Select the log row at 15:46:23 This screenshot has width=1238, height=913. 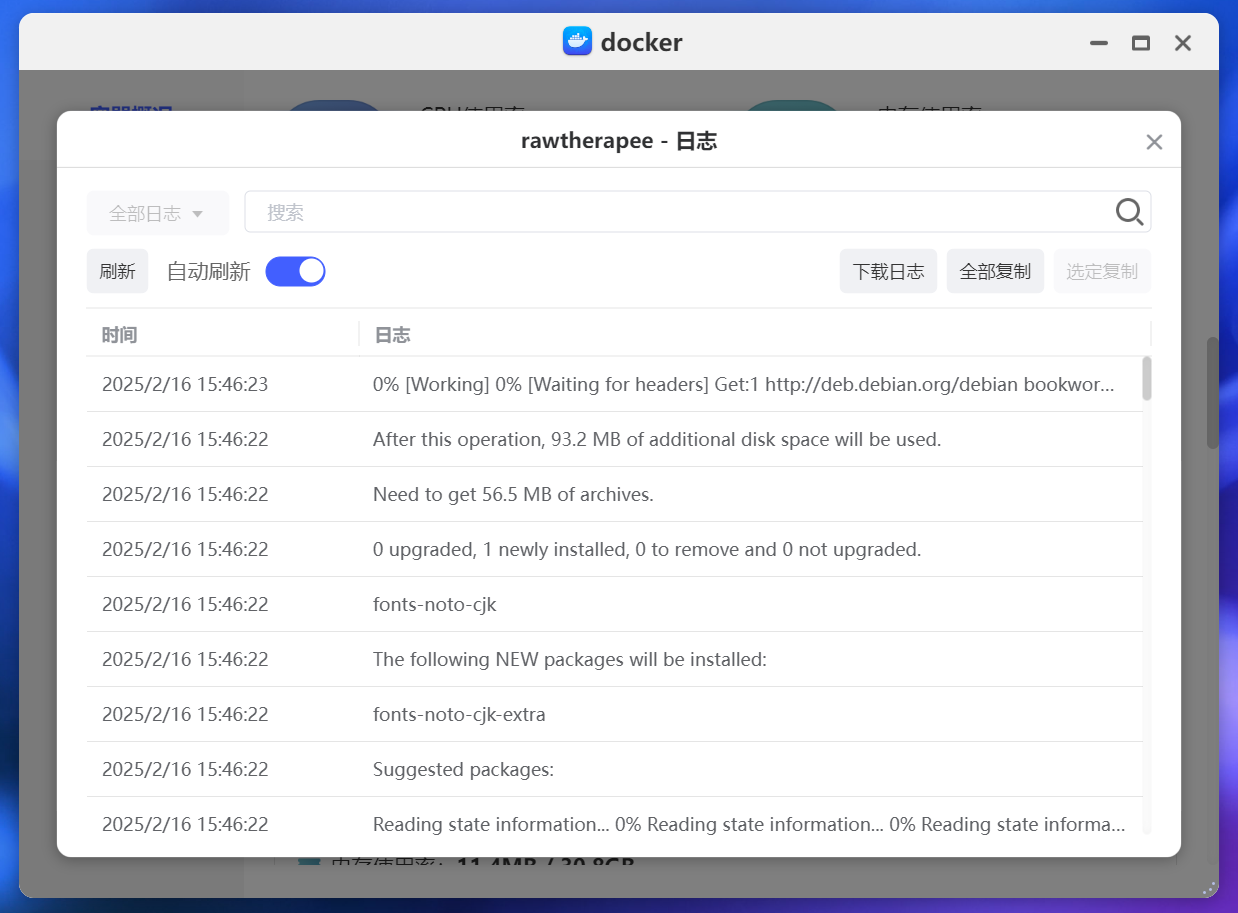coord(614,384)
